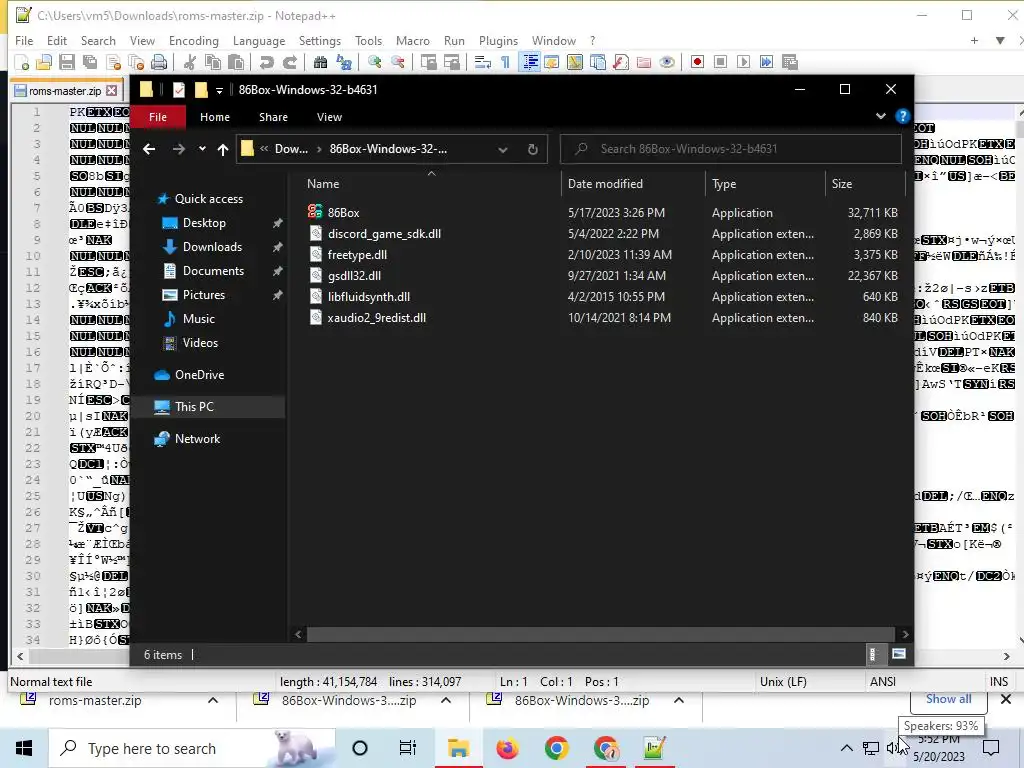Open the Encoding menu
The height and width of the screenshot is (768, 1024).
[193, 40]
